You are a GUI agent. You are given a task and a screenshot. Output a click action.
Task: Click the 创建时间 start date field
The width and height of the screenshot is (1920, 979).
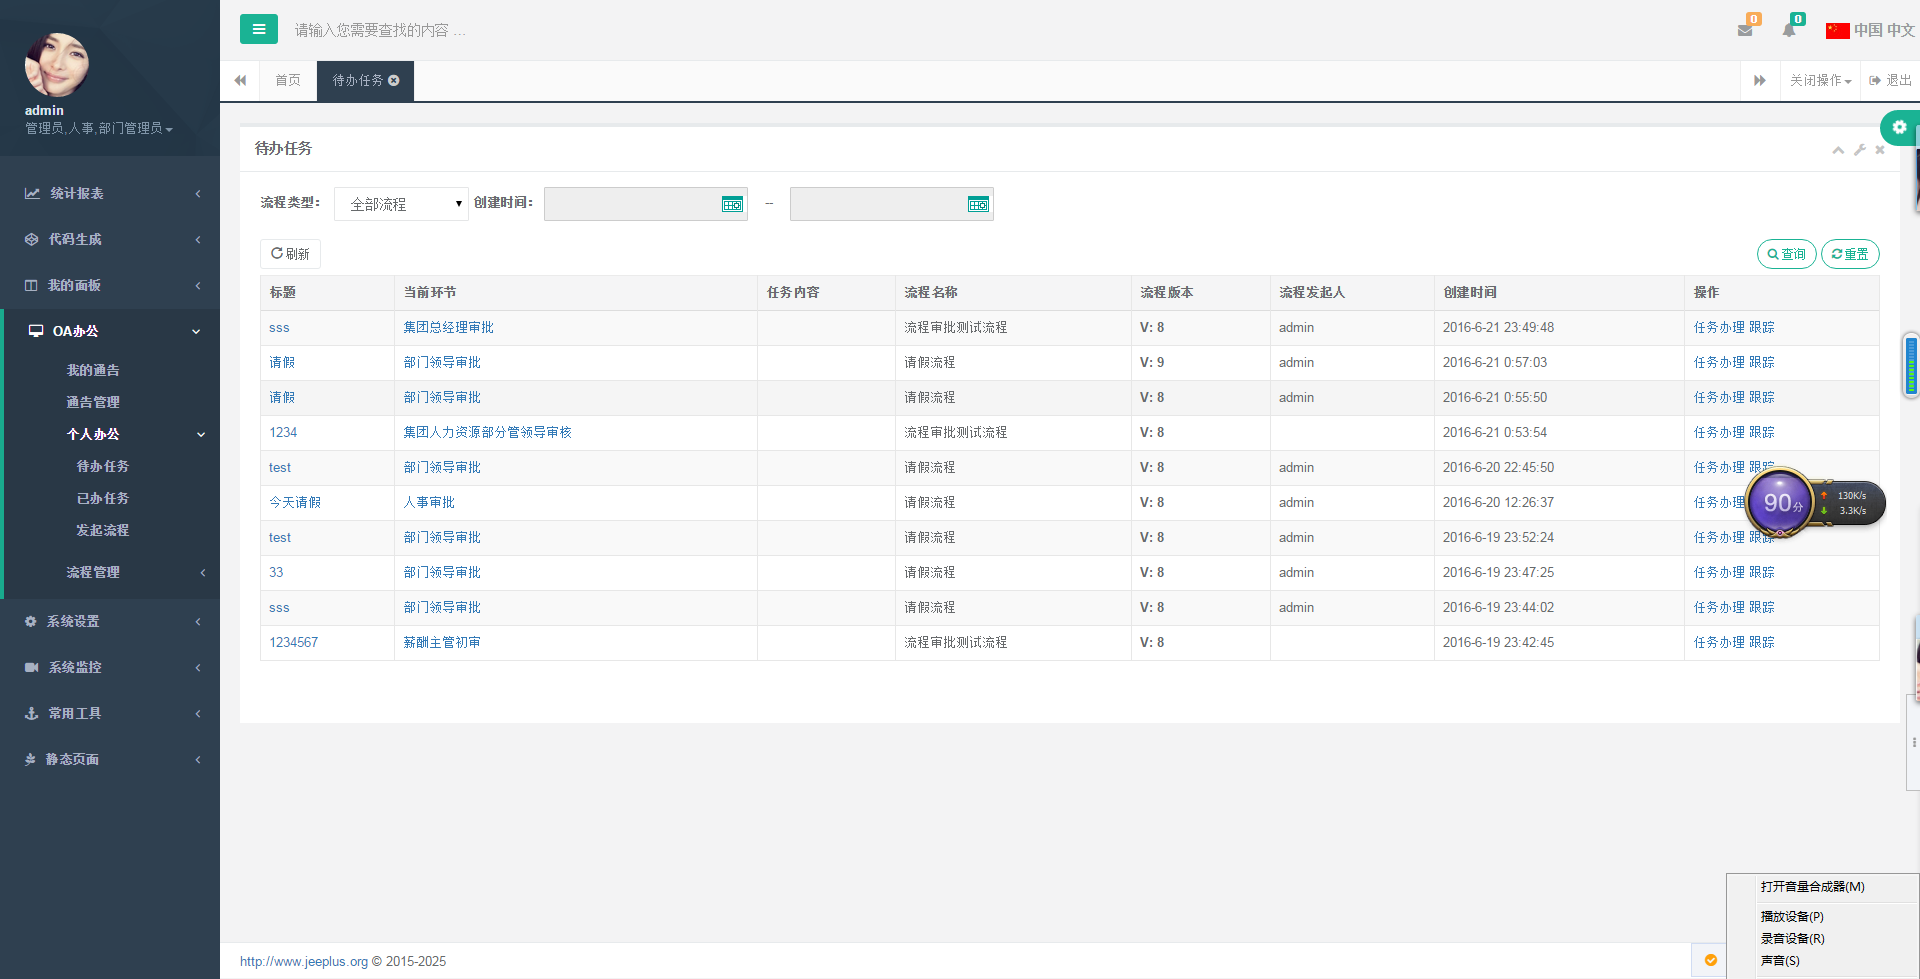pos(645,204)
